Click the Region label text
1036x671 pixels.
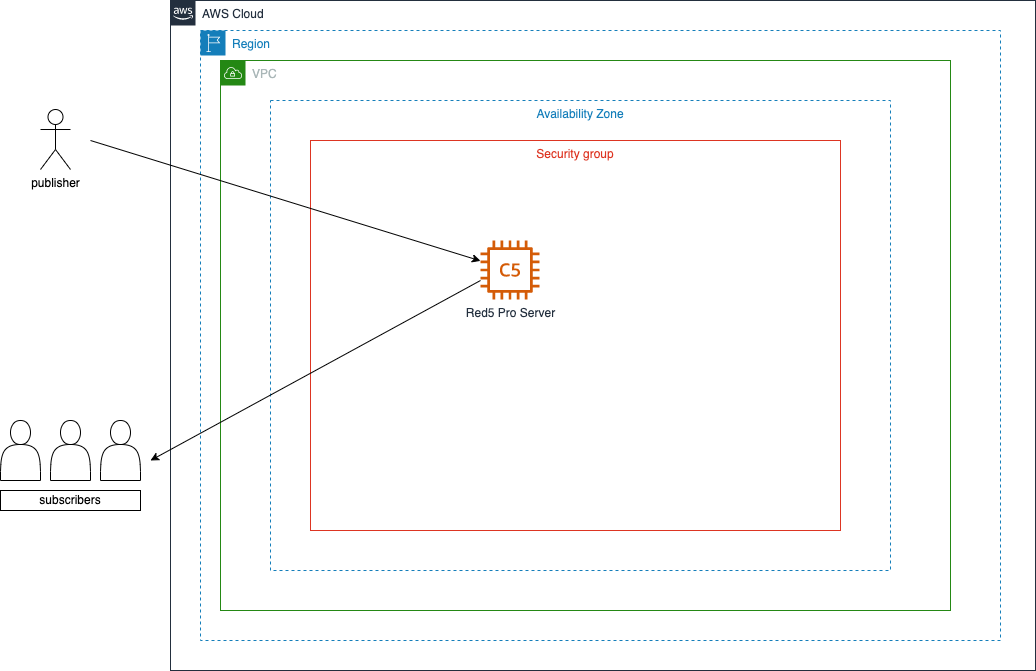[250, 44]
